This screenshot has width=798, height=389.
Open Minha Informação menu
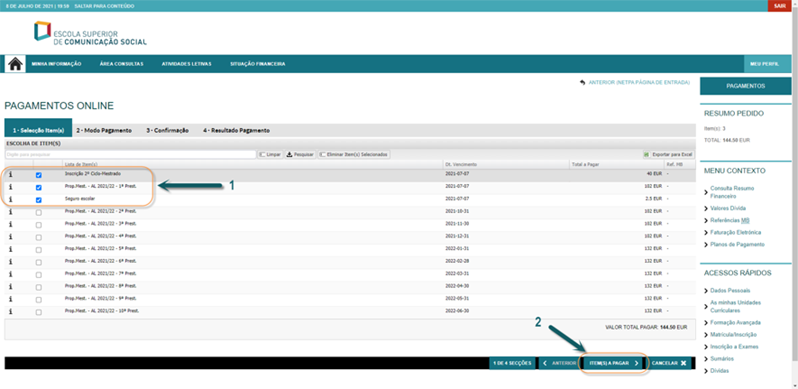tap(56, 64)
